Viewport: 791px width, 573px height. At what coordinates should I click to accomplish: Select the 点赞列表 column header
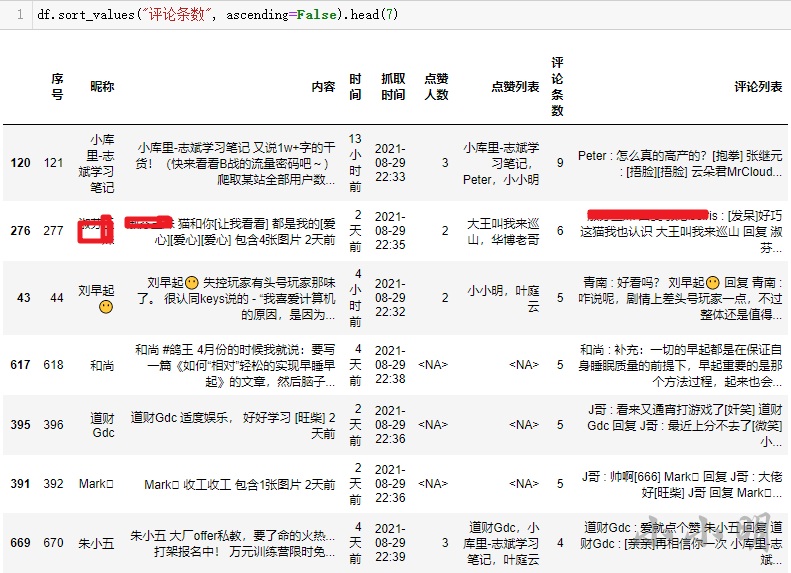tap(515, 87)
